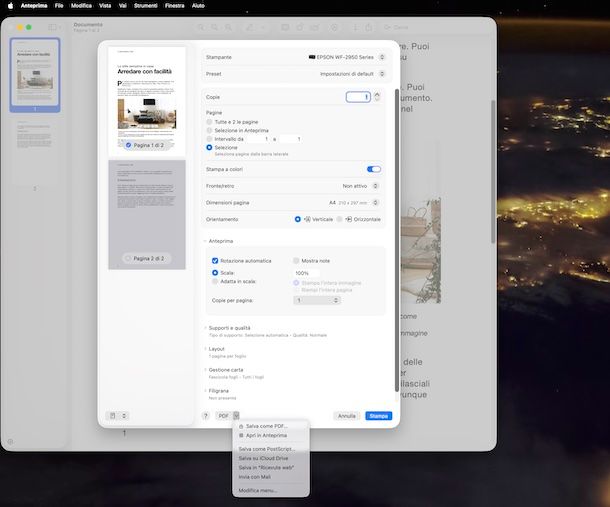Click the Stampa print button
Screen dimensions: 610x507
point(378,415)
